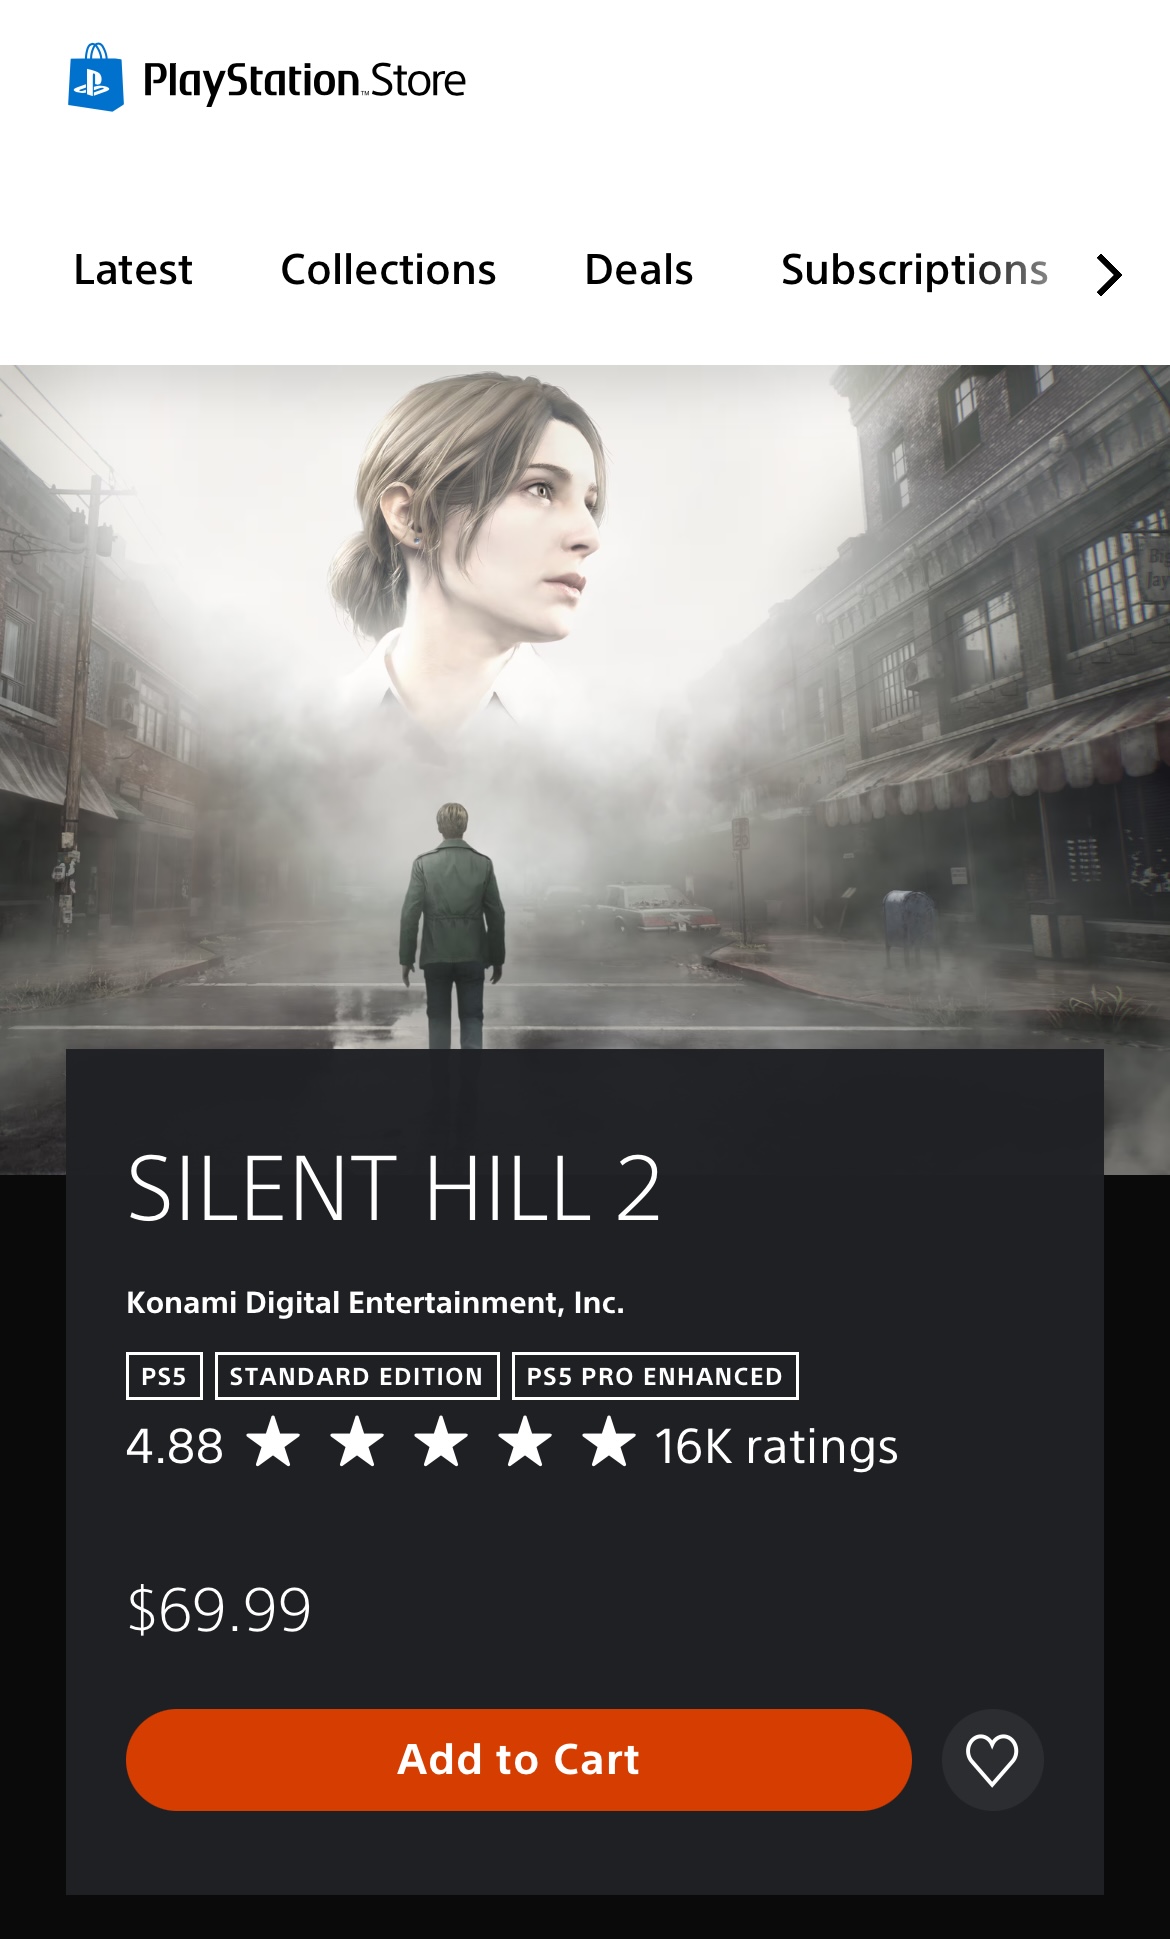This screenshot has height=1939, width=1170.
Task: Click the Add to Cart button
Action: (519, 1760)
